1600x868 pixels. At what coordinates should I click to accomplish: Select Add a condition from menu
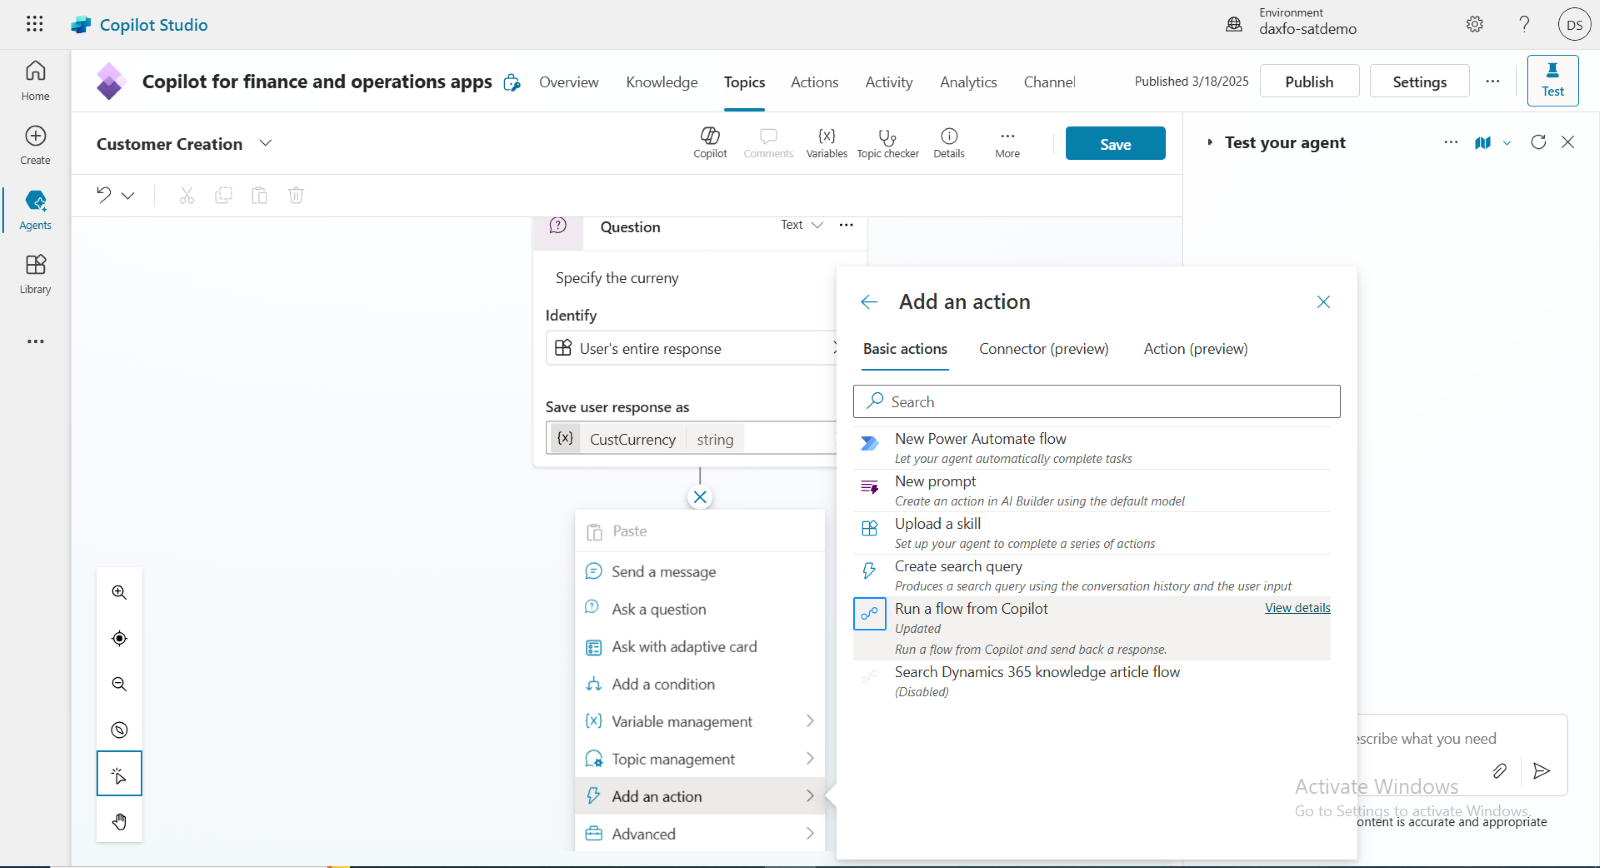pyautogui.click(x=663, y=684)
